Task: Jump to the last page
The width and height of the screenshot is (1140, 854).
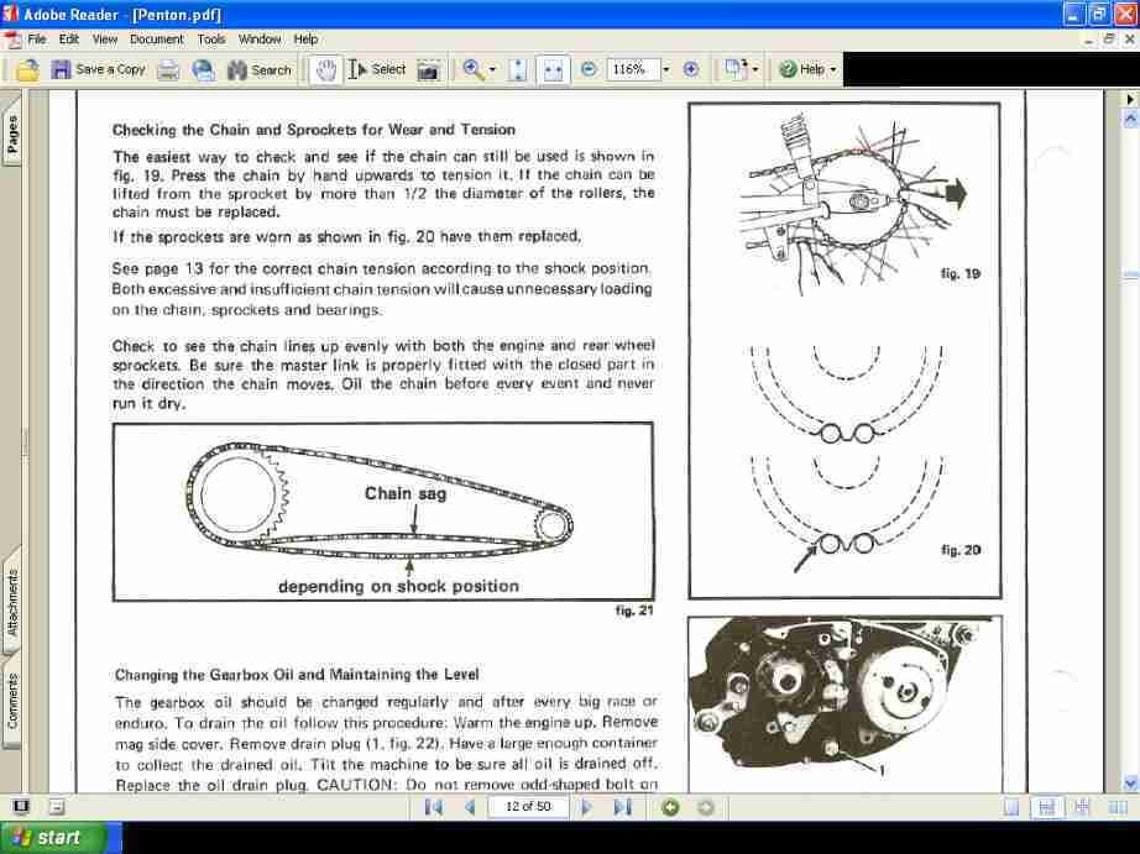Action: 621,806
